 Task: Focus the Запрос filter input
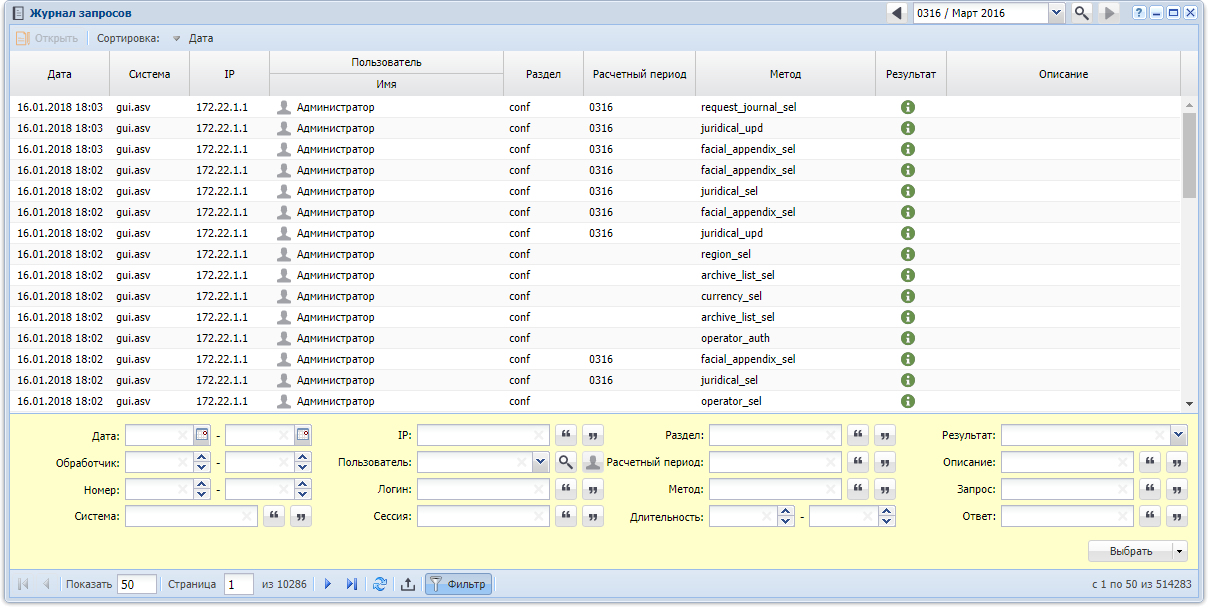pyautogui.click(x=1067, y=489)
